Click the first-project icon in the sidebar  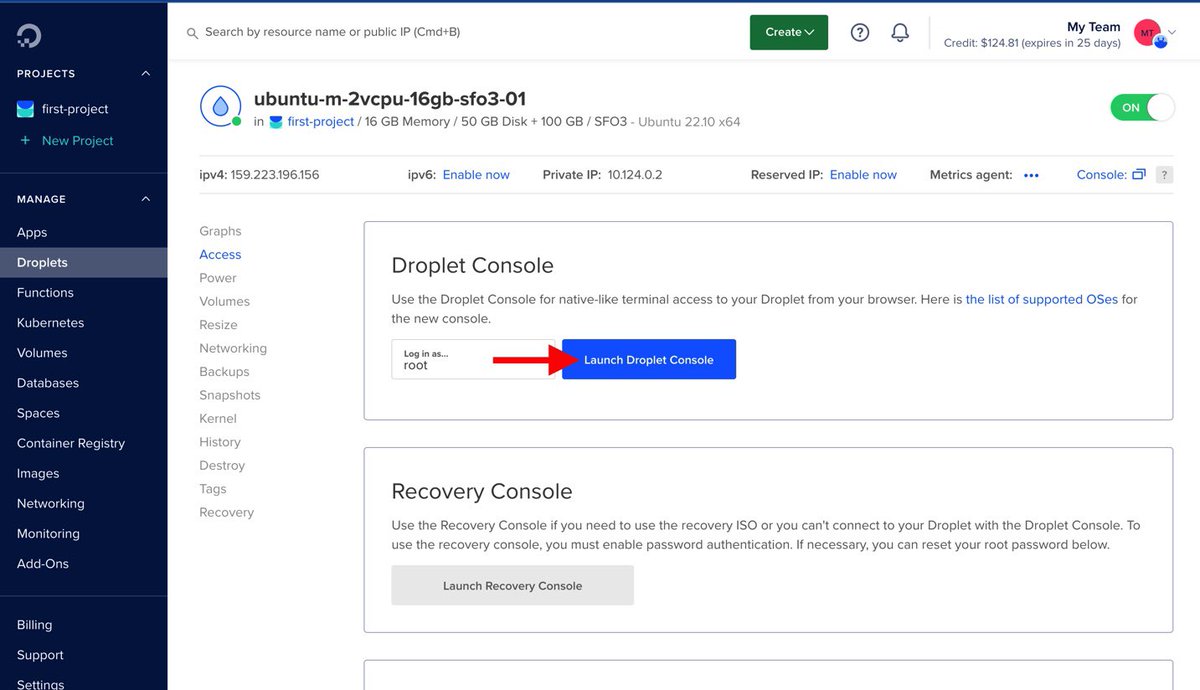pos(23,108)
